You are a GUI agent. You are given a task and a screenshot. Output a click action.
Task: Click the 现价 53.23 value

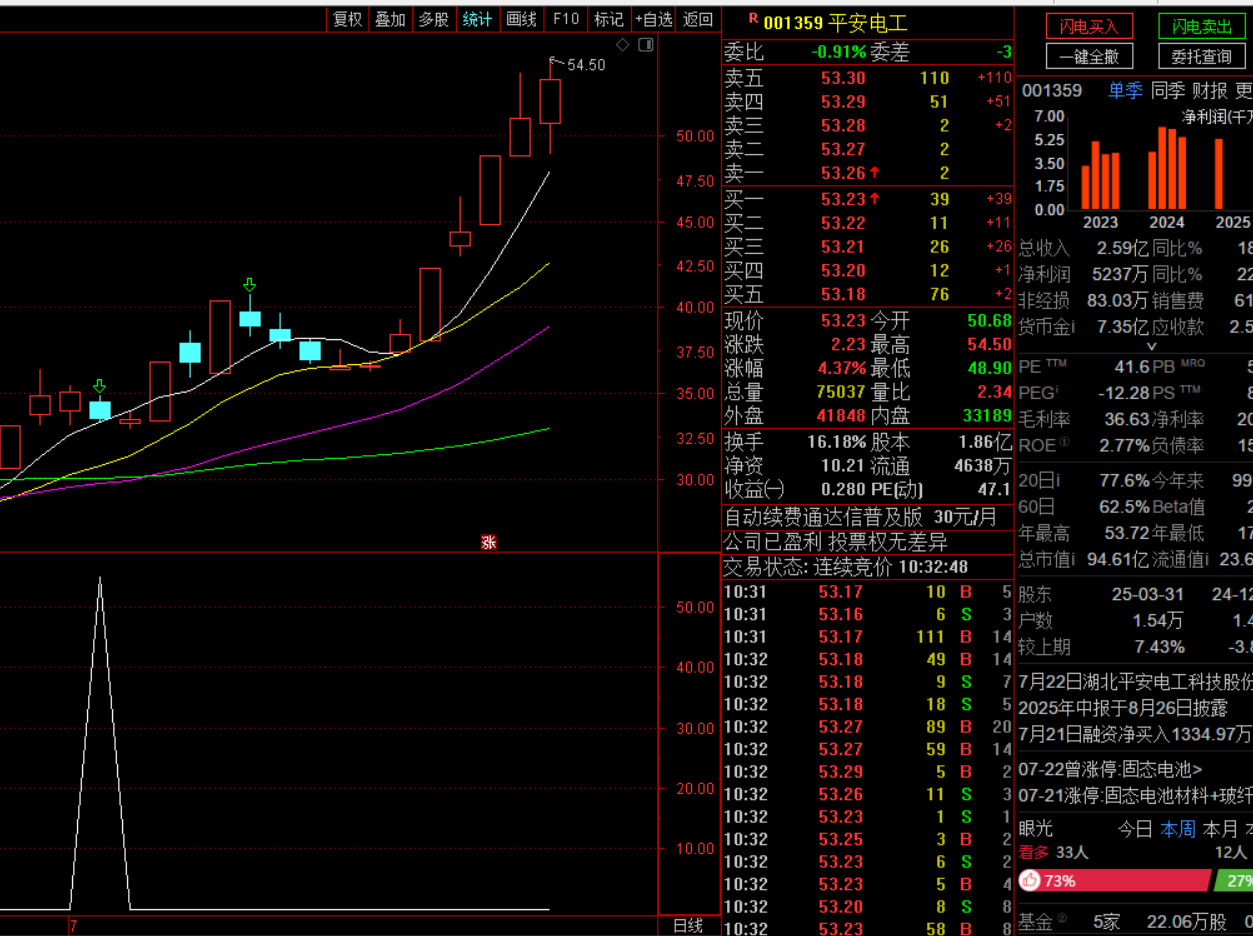[x=843, y=320]
